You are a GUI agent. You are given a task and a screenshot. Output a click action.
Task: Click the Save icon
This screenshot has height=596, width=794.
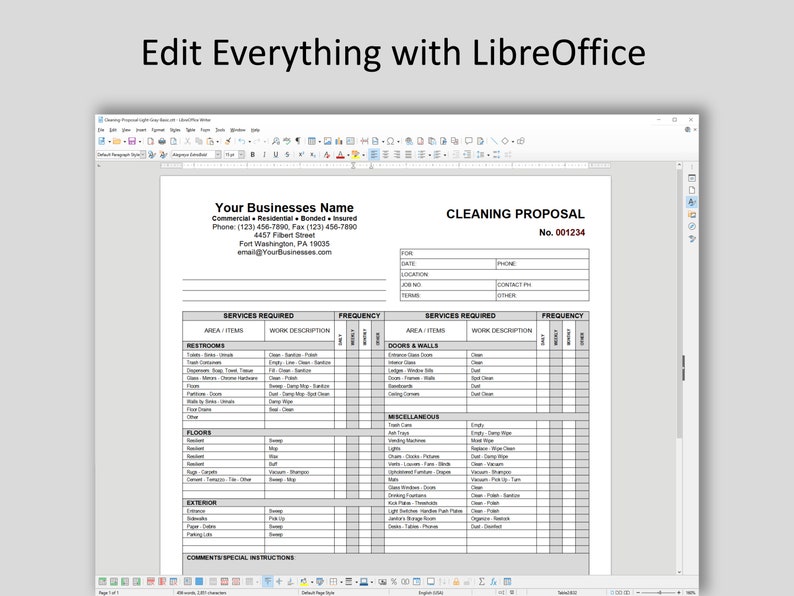pyautogui.click(x=132, y=141)
